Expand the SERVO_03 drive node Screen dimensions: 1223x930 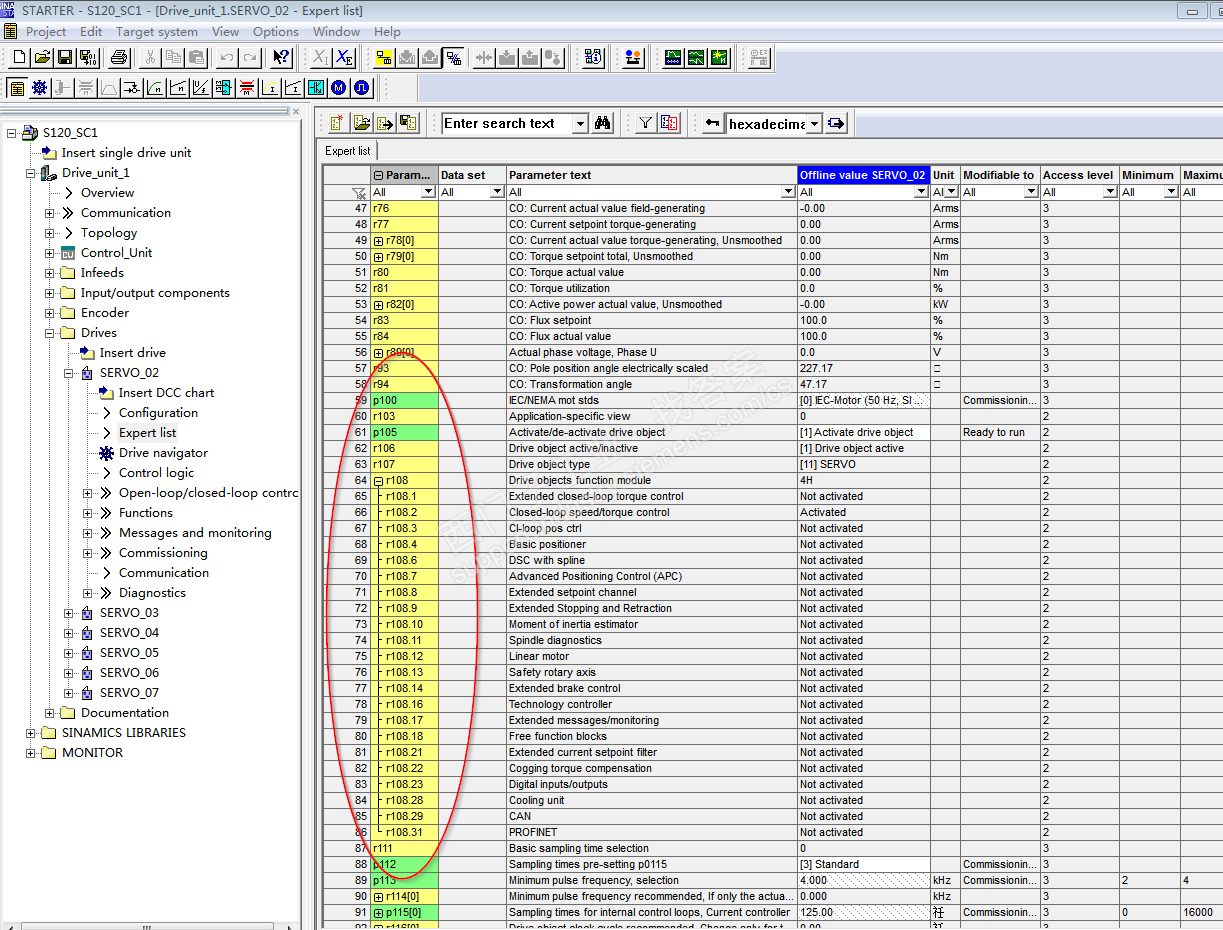pos(69,613)
